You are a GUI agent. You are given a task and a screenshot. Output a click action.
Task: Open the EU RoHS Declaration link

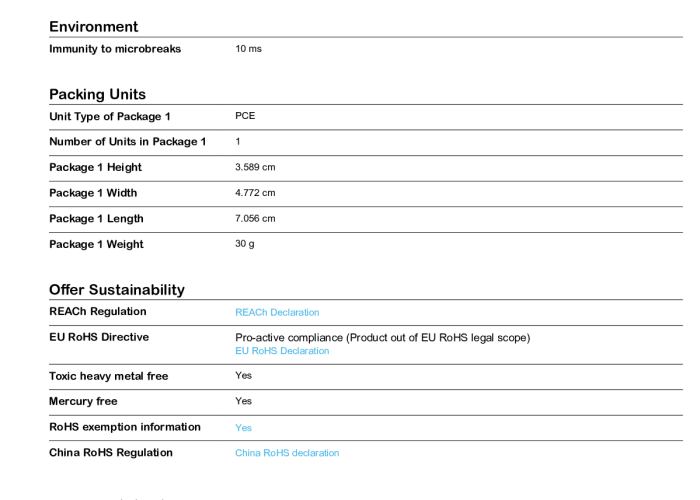282,351
